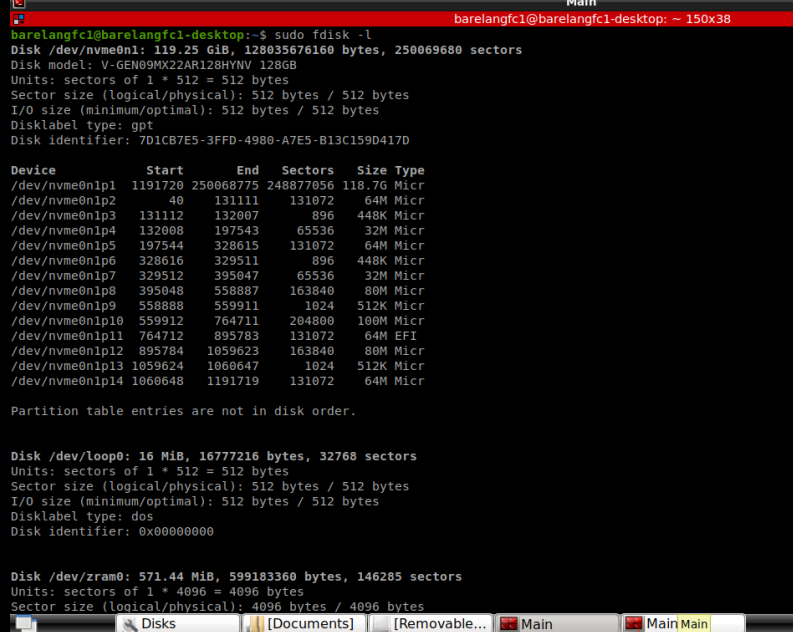Click the '/dev/nvme0n1p13' device entry

(x=67, y=366)
